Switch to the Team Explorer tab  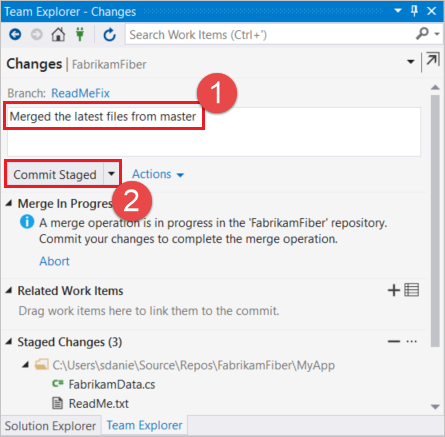pos(144,425)
